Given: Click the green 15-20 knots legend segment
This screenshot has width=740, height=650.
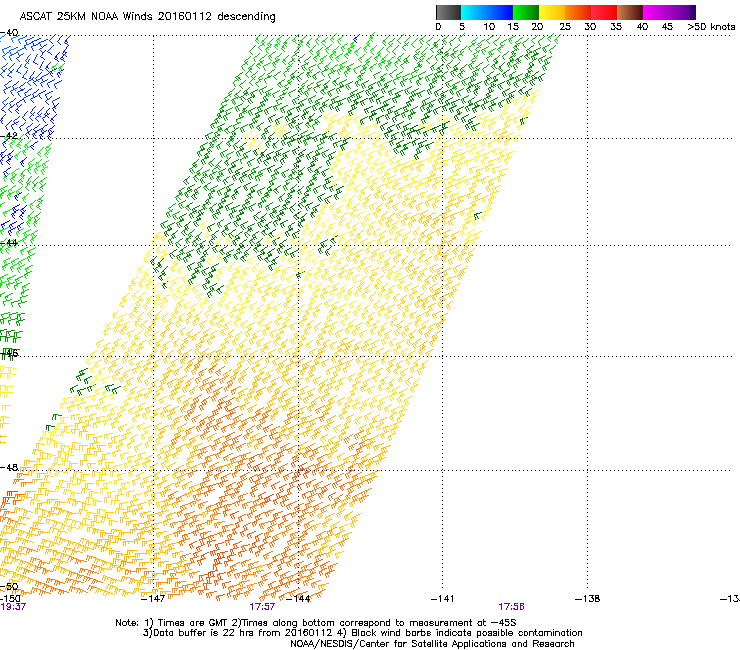Looking at the screenshot, I should point(526,12).
